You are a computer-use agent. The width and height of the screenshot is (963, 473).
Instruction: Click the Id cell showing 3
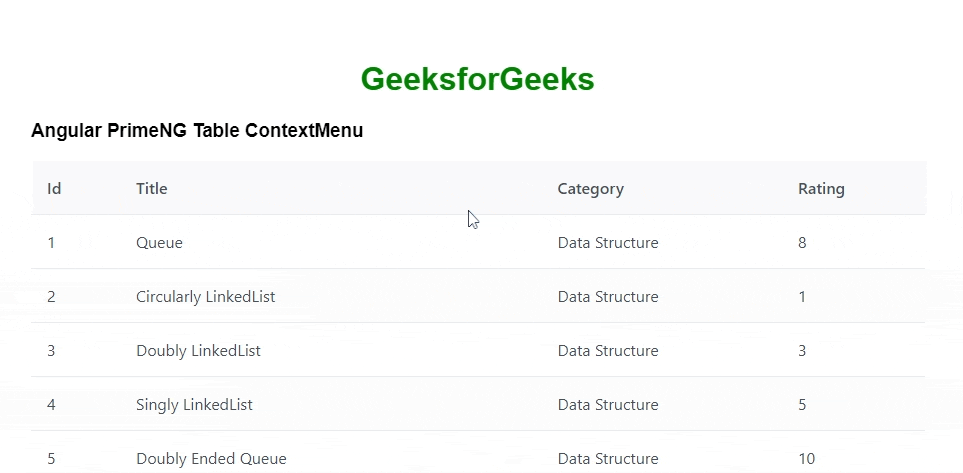pos(51,351)
